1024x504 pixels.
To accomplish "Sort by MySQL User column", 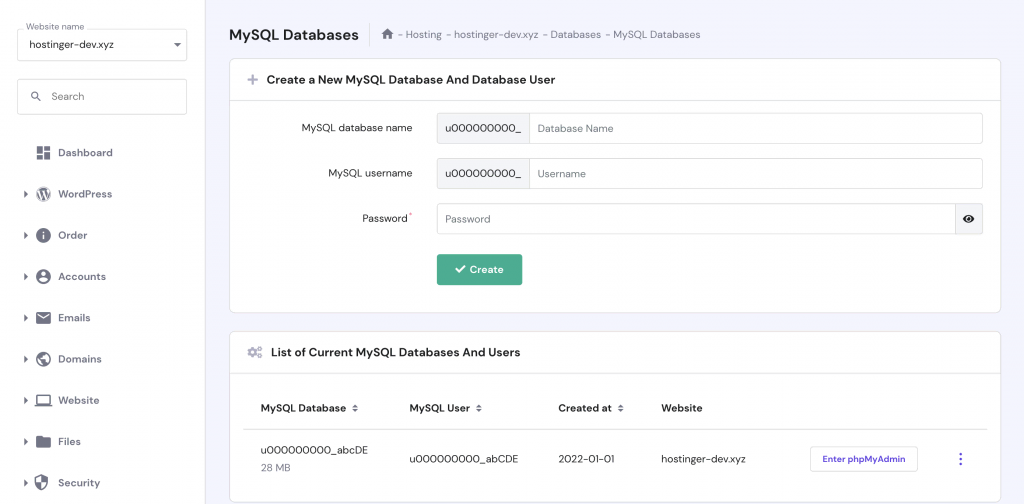I will pos(479,409).
